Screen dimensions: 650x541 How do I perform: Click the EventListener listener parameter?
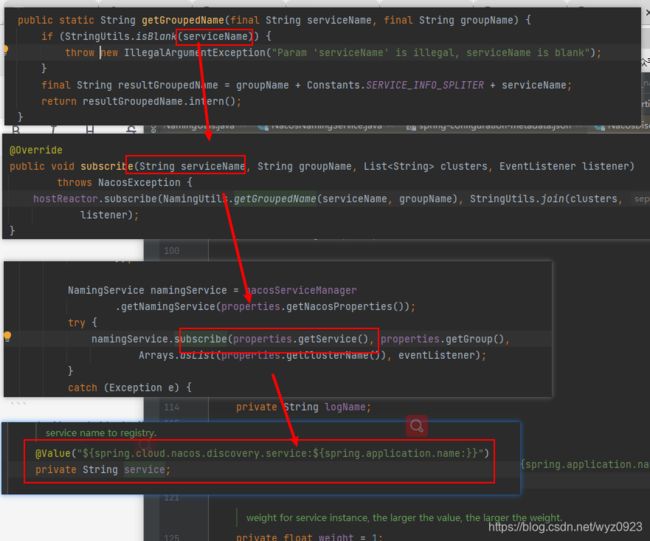566,167
